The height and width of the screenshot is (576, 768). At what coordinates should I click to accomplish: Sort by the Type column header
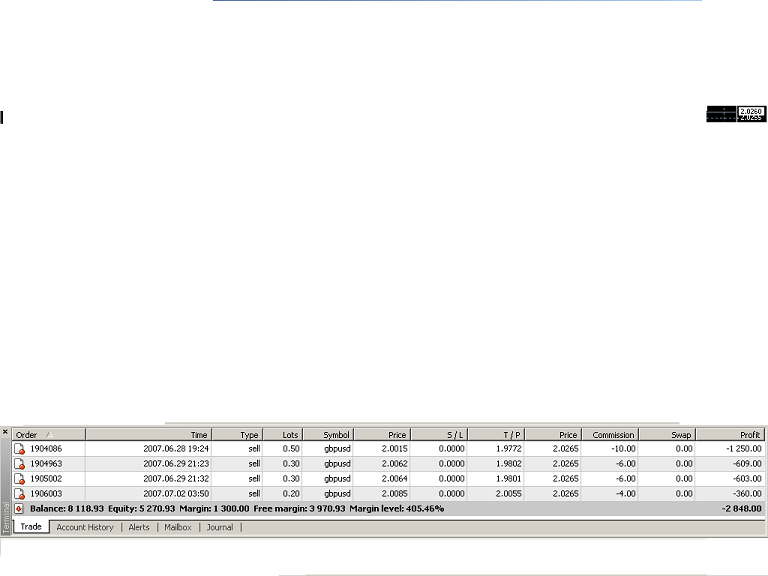pos(238,434)
